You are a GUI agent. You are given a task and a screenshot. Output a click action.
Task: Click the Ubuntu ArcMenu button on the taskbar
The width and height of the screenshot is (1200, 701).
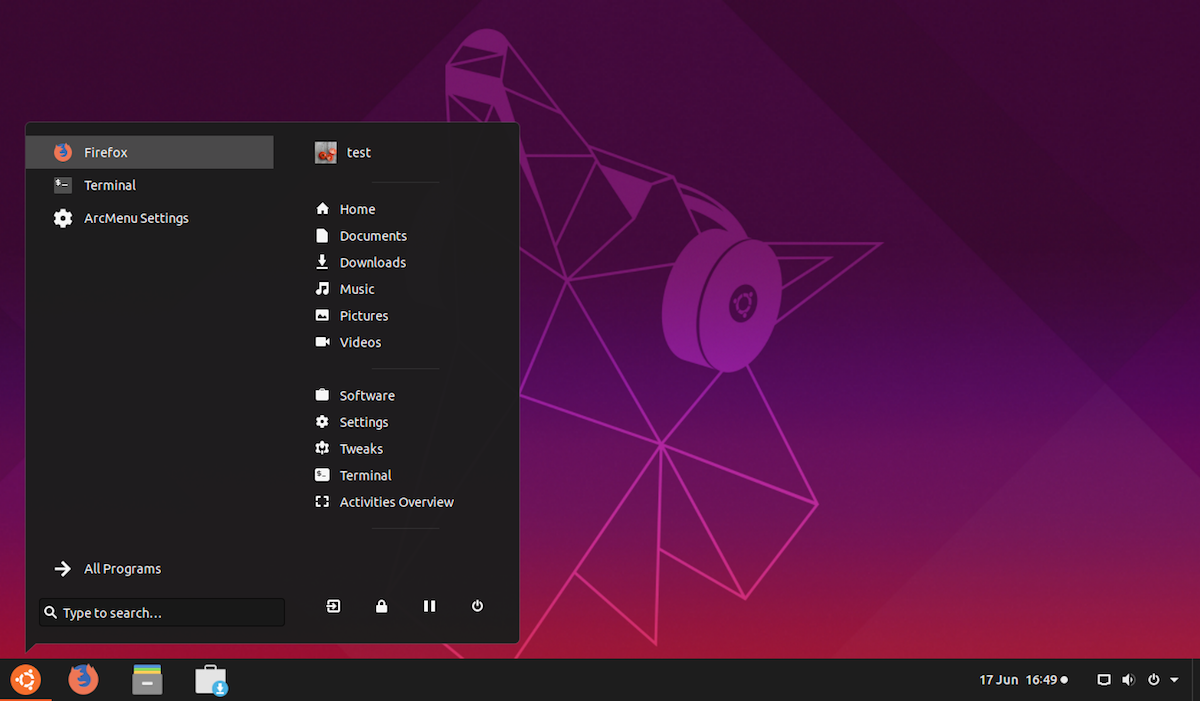pyautogui.click(x=25, y=680)
